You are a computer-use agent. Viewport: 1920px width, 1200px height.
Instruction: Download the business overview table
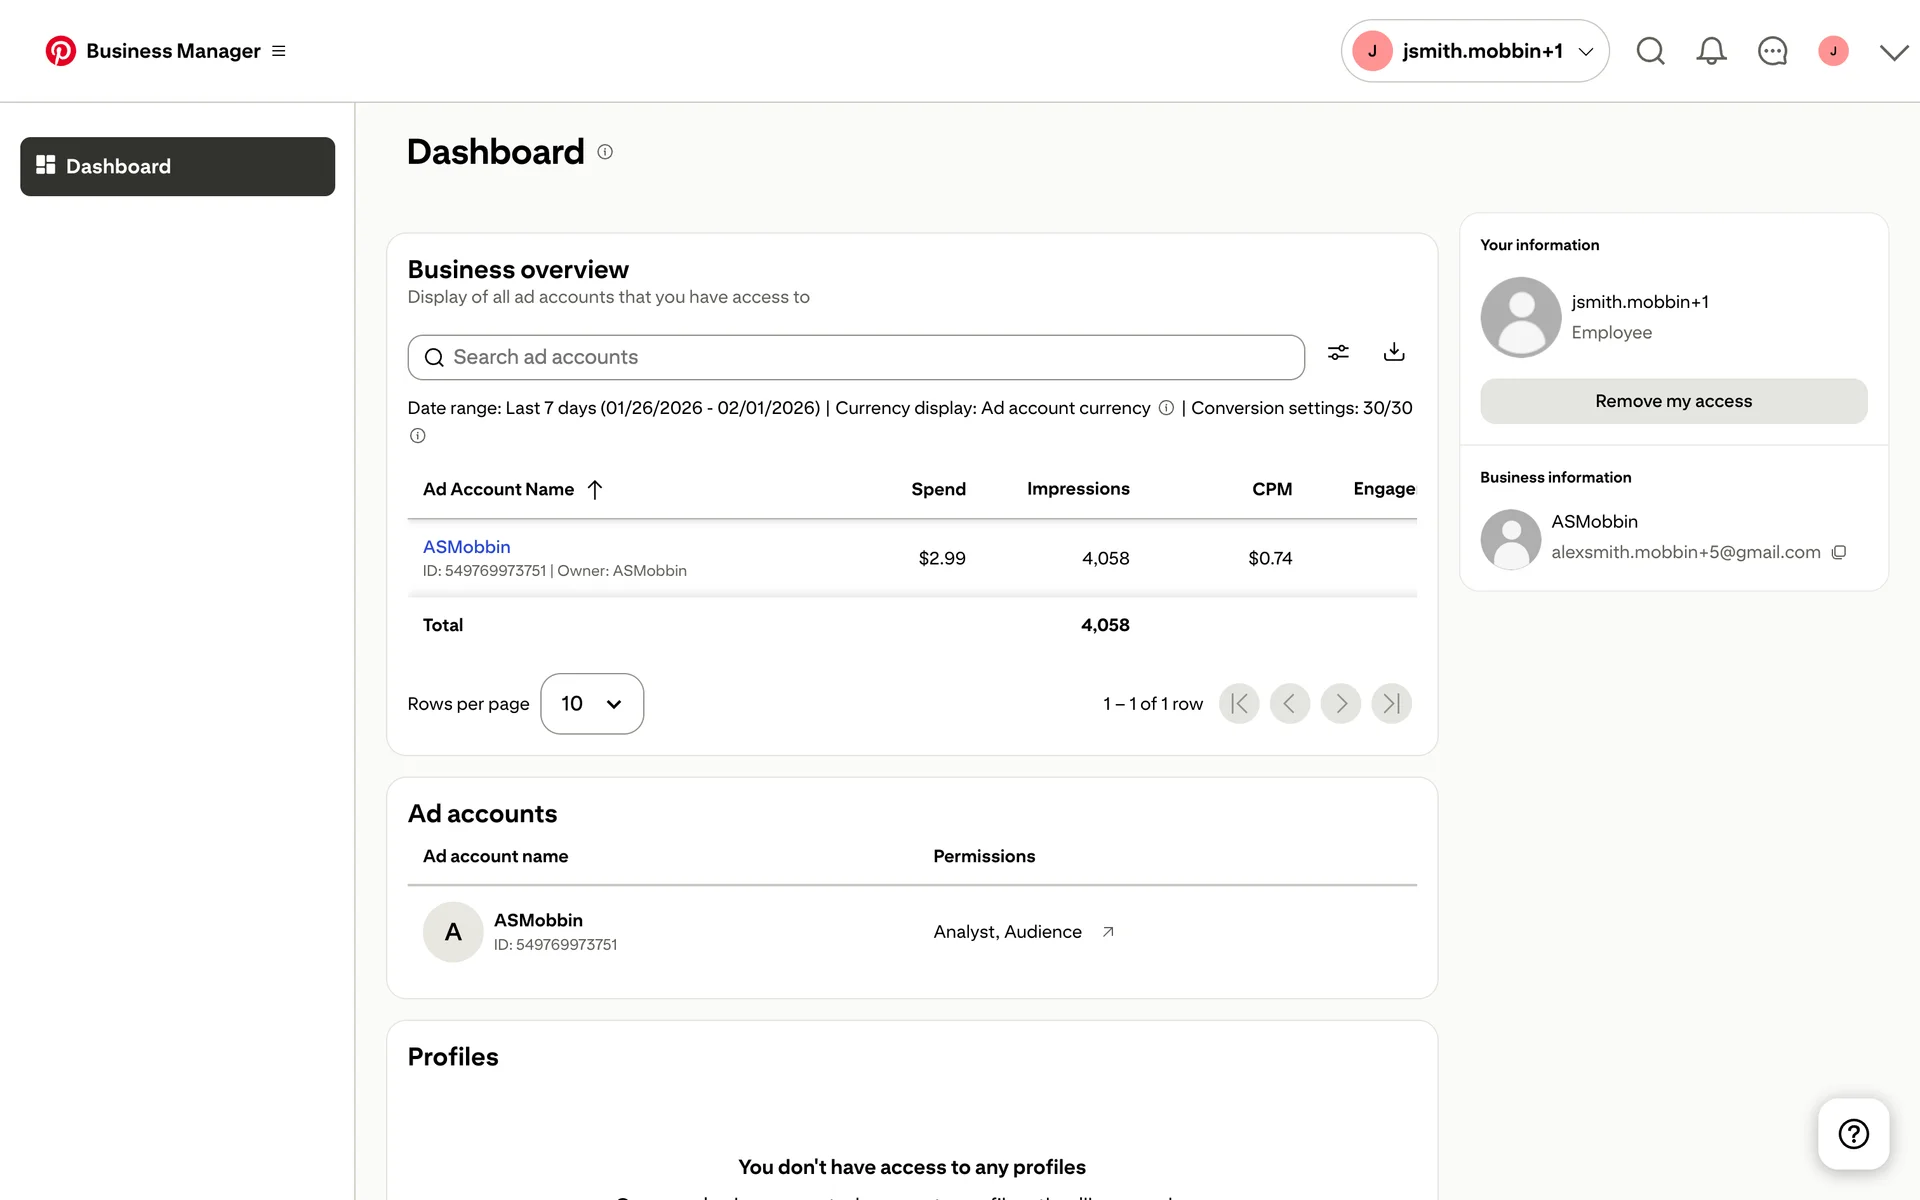click(x=1394, y=352)
